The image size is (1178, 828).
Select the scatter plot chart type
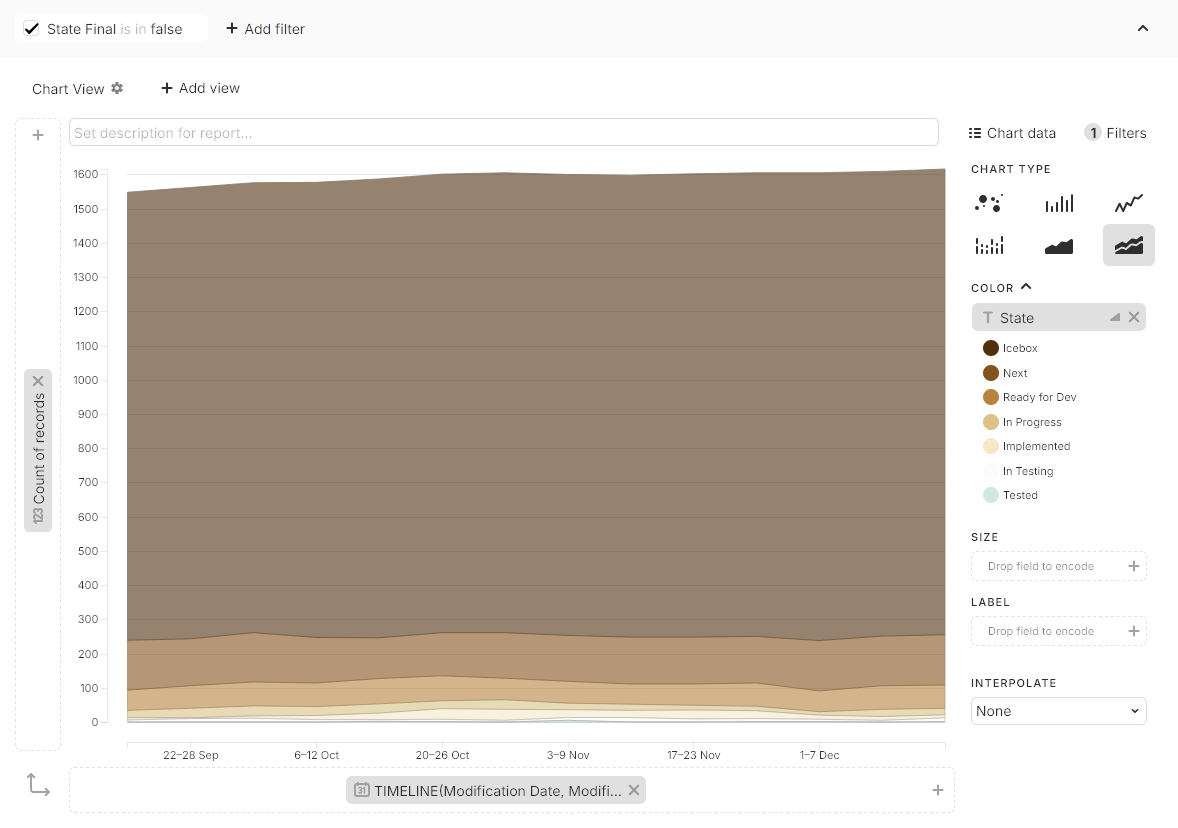[x=989, y=204]
